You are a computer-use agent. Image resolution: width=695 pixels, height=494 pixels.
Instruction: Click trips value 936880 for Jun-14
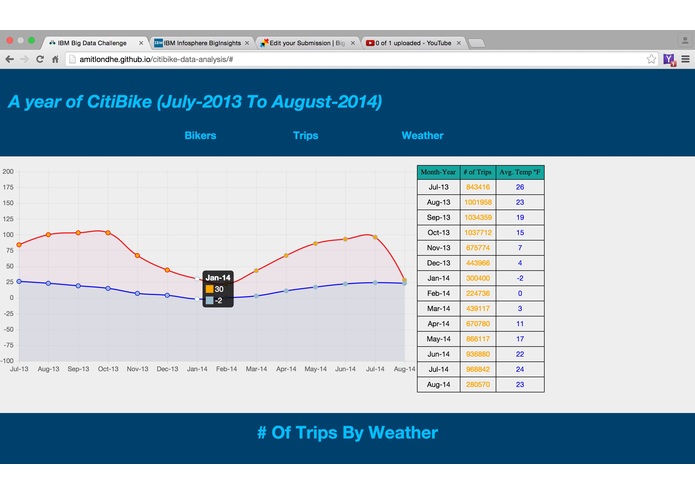(478, 354)
